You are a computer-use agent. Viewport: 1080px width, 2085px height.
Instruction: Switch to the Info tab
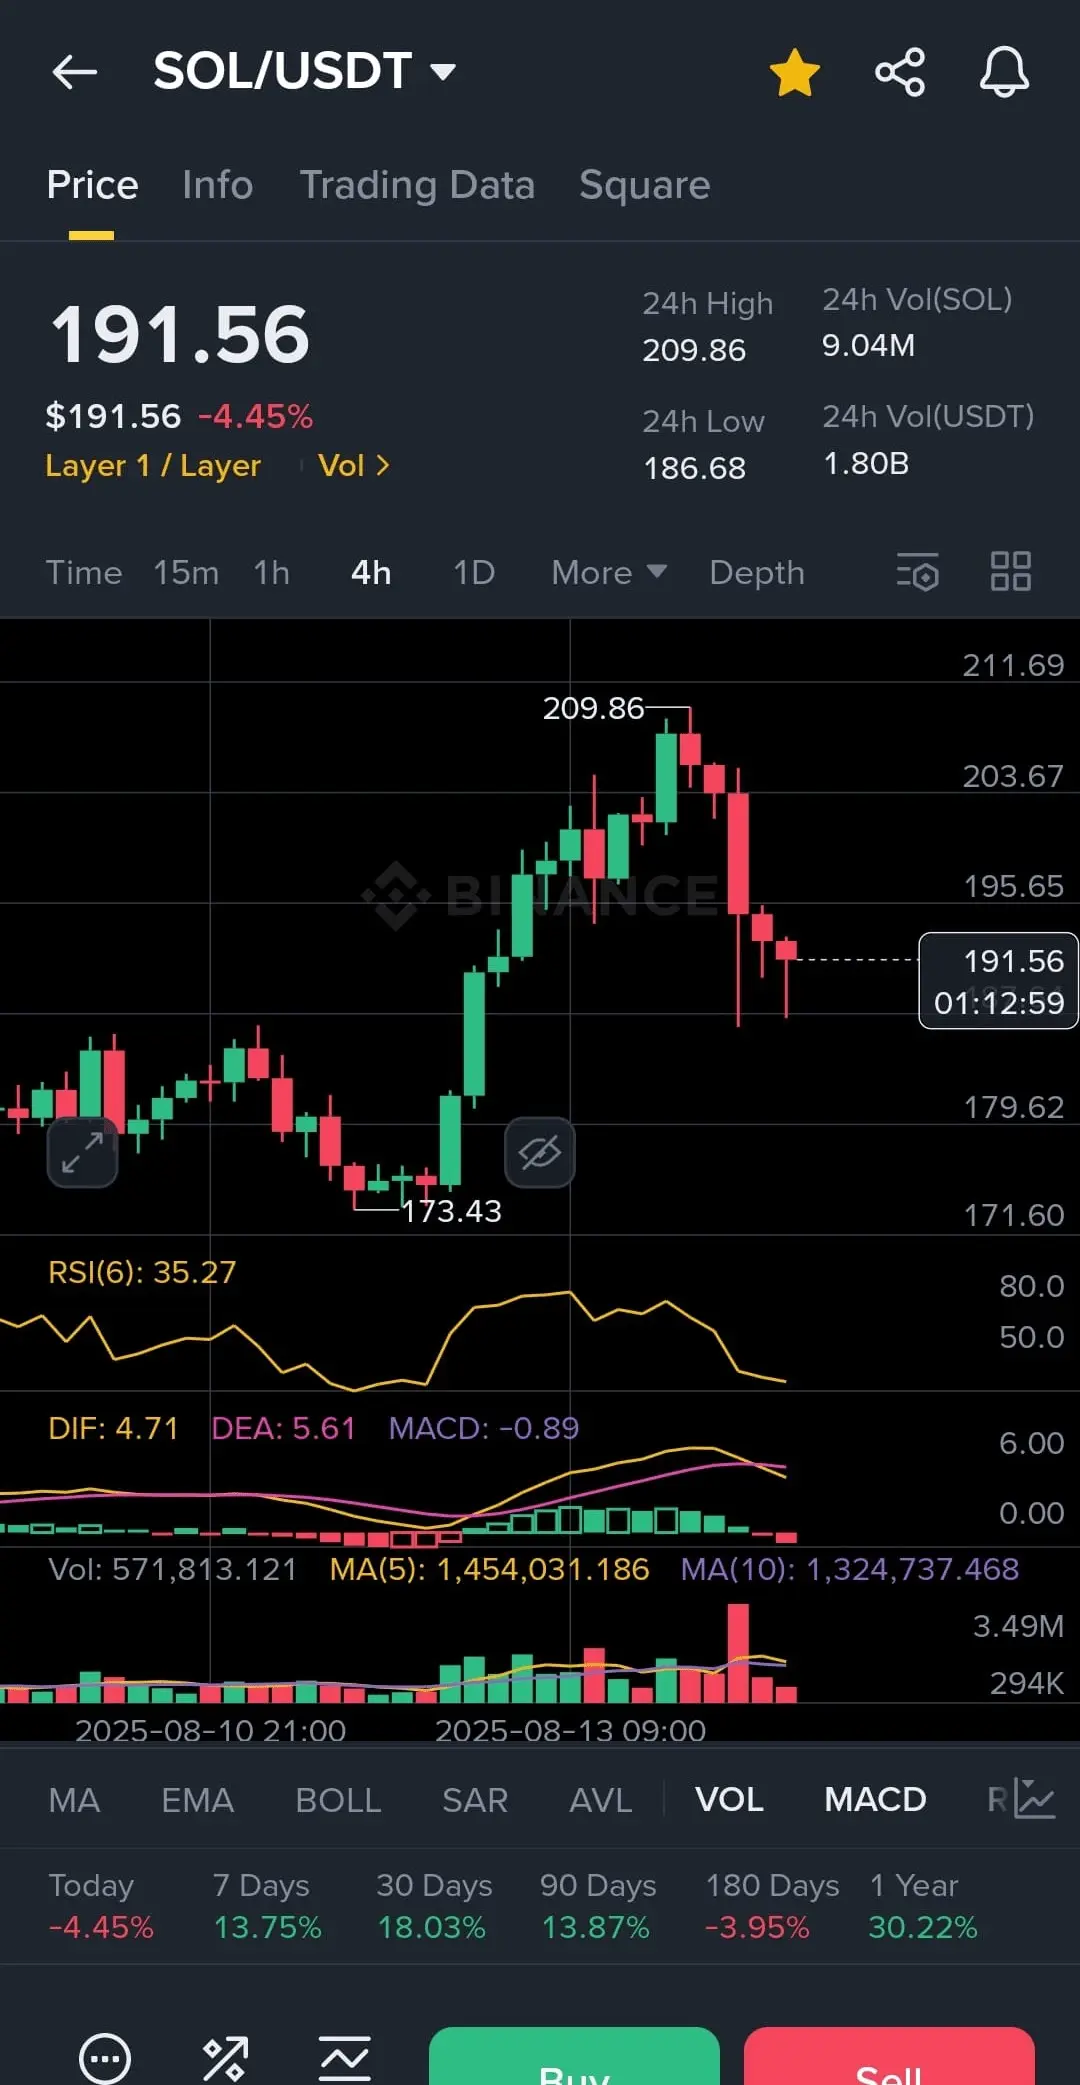pos(217,185)
